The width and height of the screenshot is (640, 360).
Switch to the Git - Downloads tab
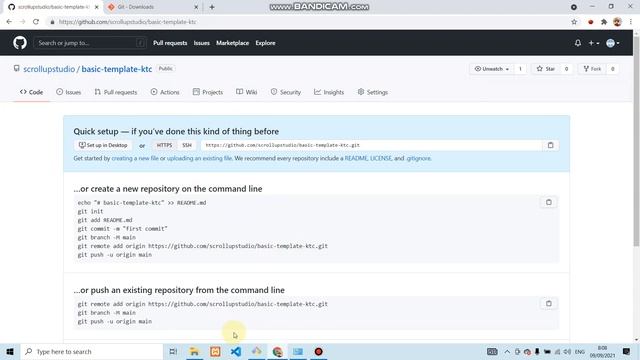[151, 7]
